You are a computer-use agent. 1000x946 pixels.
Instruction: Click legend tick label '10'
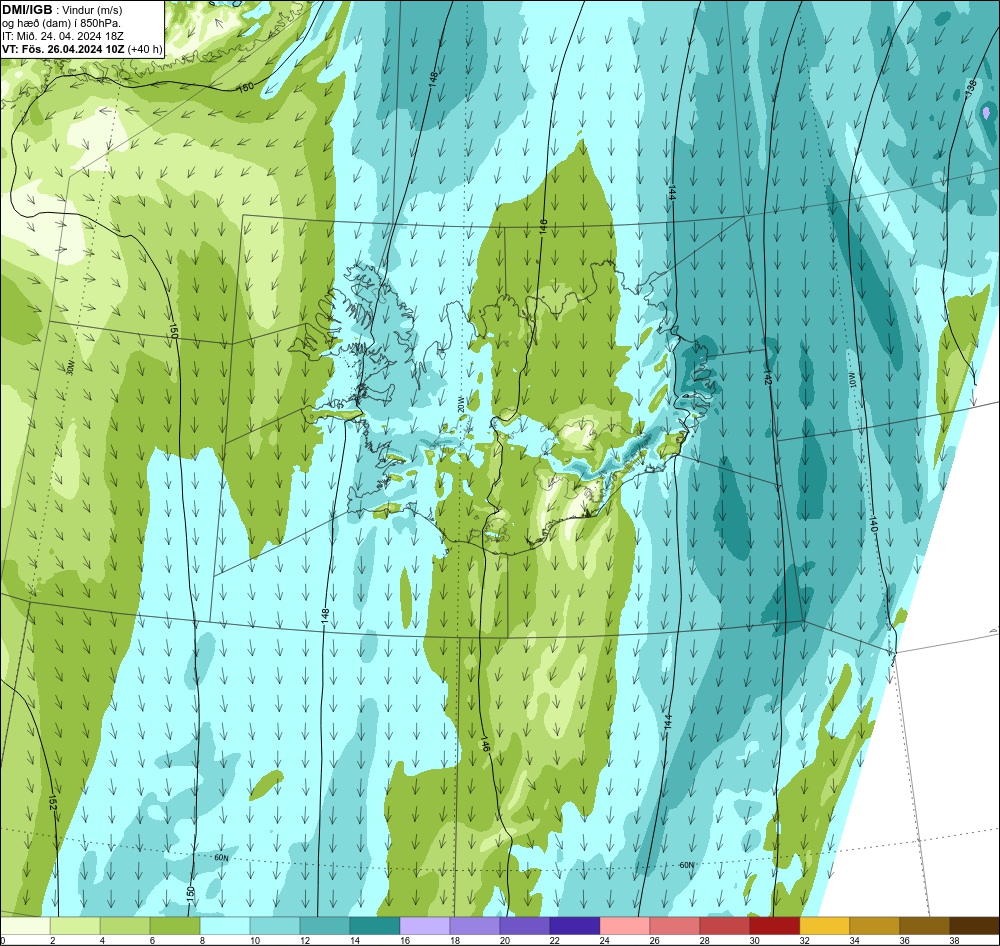[x=254, y=940]
